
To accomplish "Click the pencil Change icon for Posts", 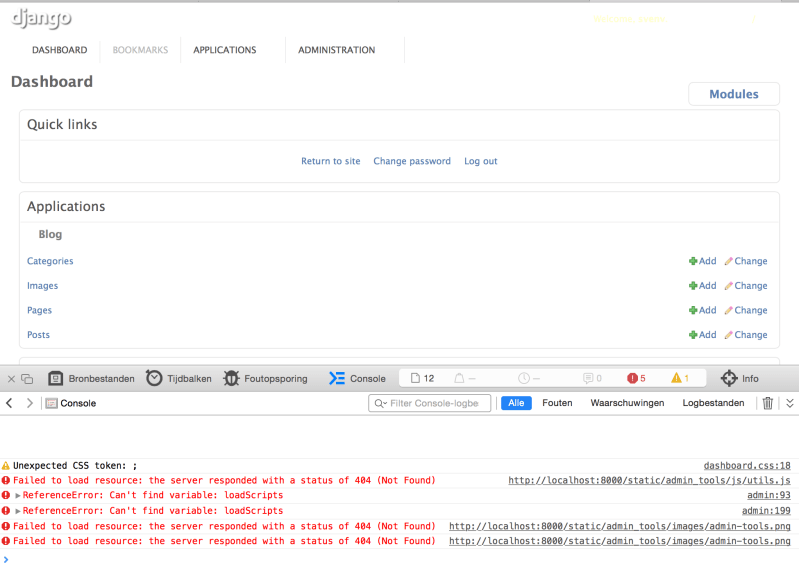I will (729, 335).
